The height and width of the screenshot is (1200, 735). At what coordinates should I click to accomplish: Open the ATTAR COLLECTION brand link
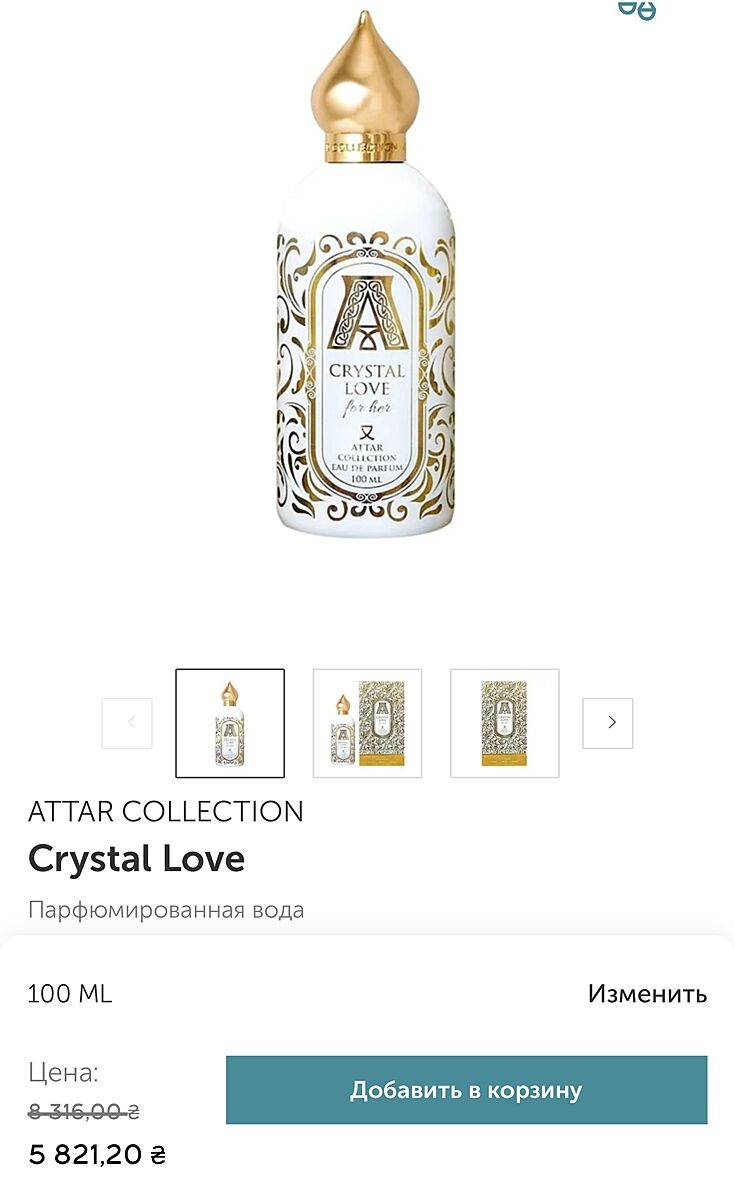[166, 811]
